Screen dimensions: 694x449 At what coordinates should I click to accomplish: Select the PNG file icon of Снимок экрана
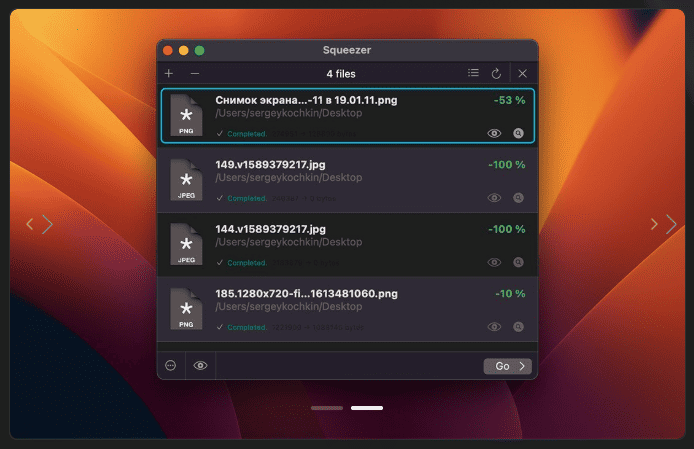pos(186,116)
